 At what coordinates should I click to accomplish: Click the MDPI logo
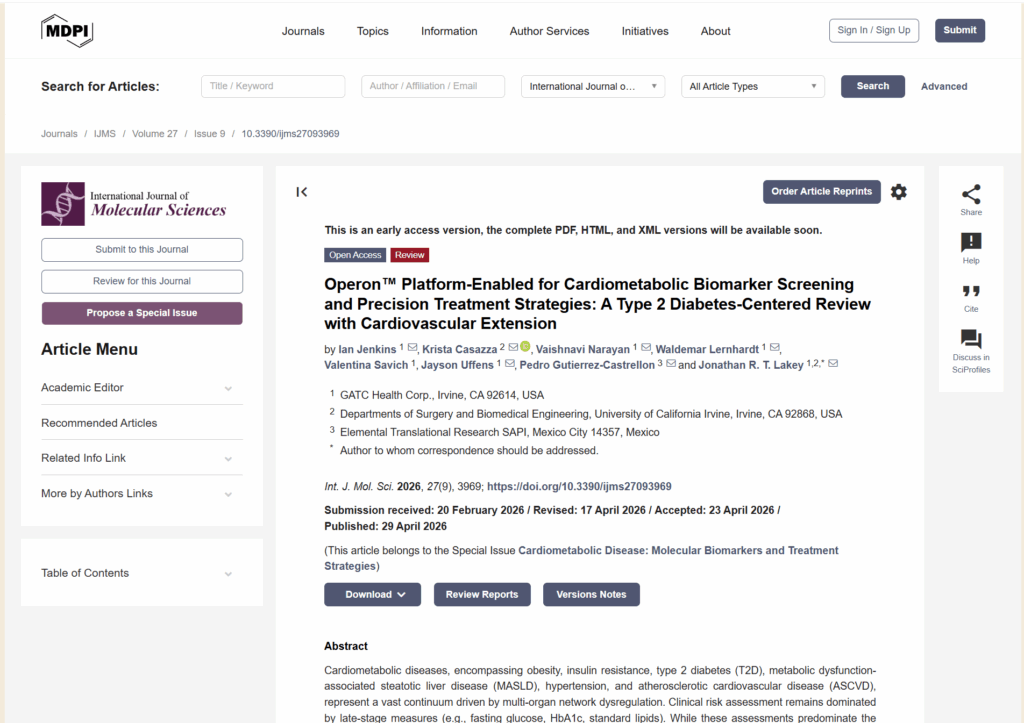pos(66,30)
